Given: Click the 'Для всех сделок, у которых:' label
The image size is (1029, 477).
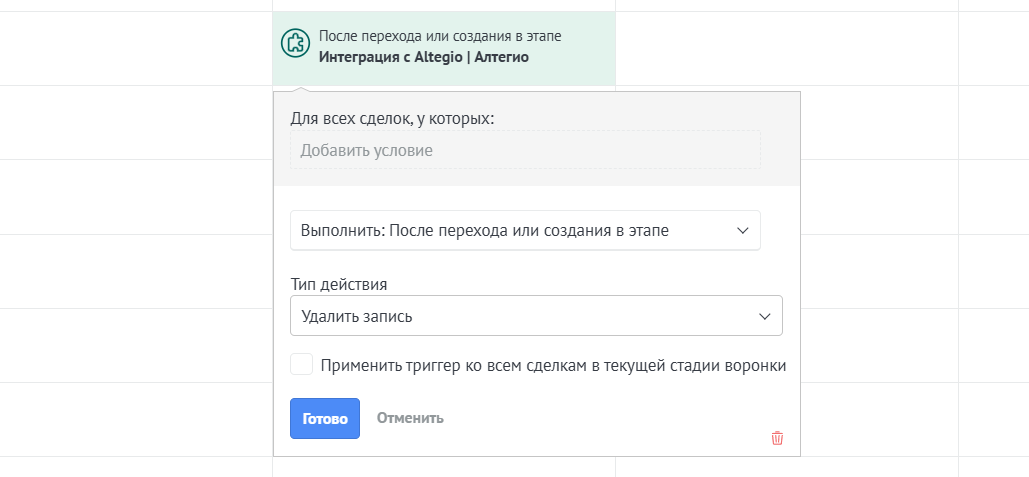Looking at the screenshot, I should tap(392, 119).
